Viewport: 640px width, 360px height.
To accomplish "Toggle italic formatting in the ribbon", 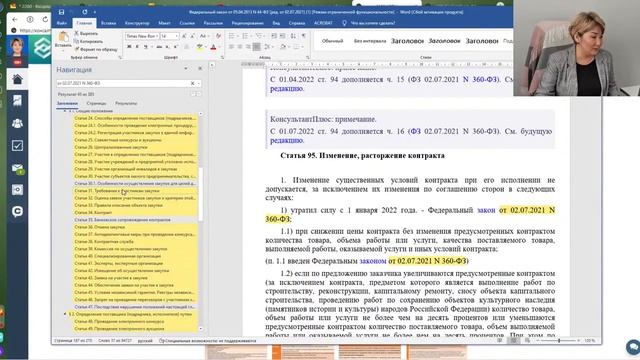I will (137, 47).
